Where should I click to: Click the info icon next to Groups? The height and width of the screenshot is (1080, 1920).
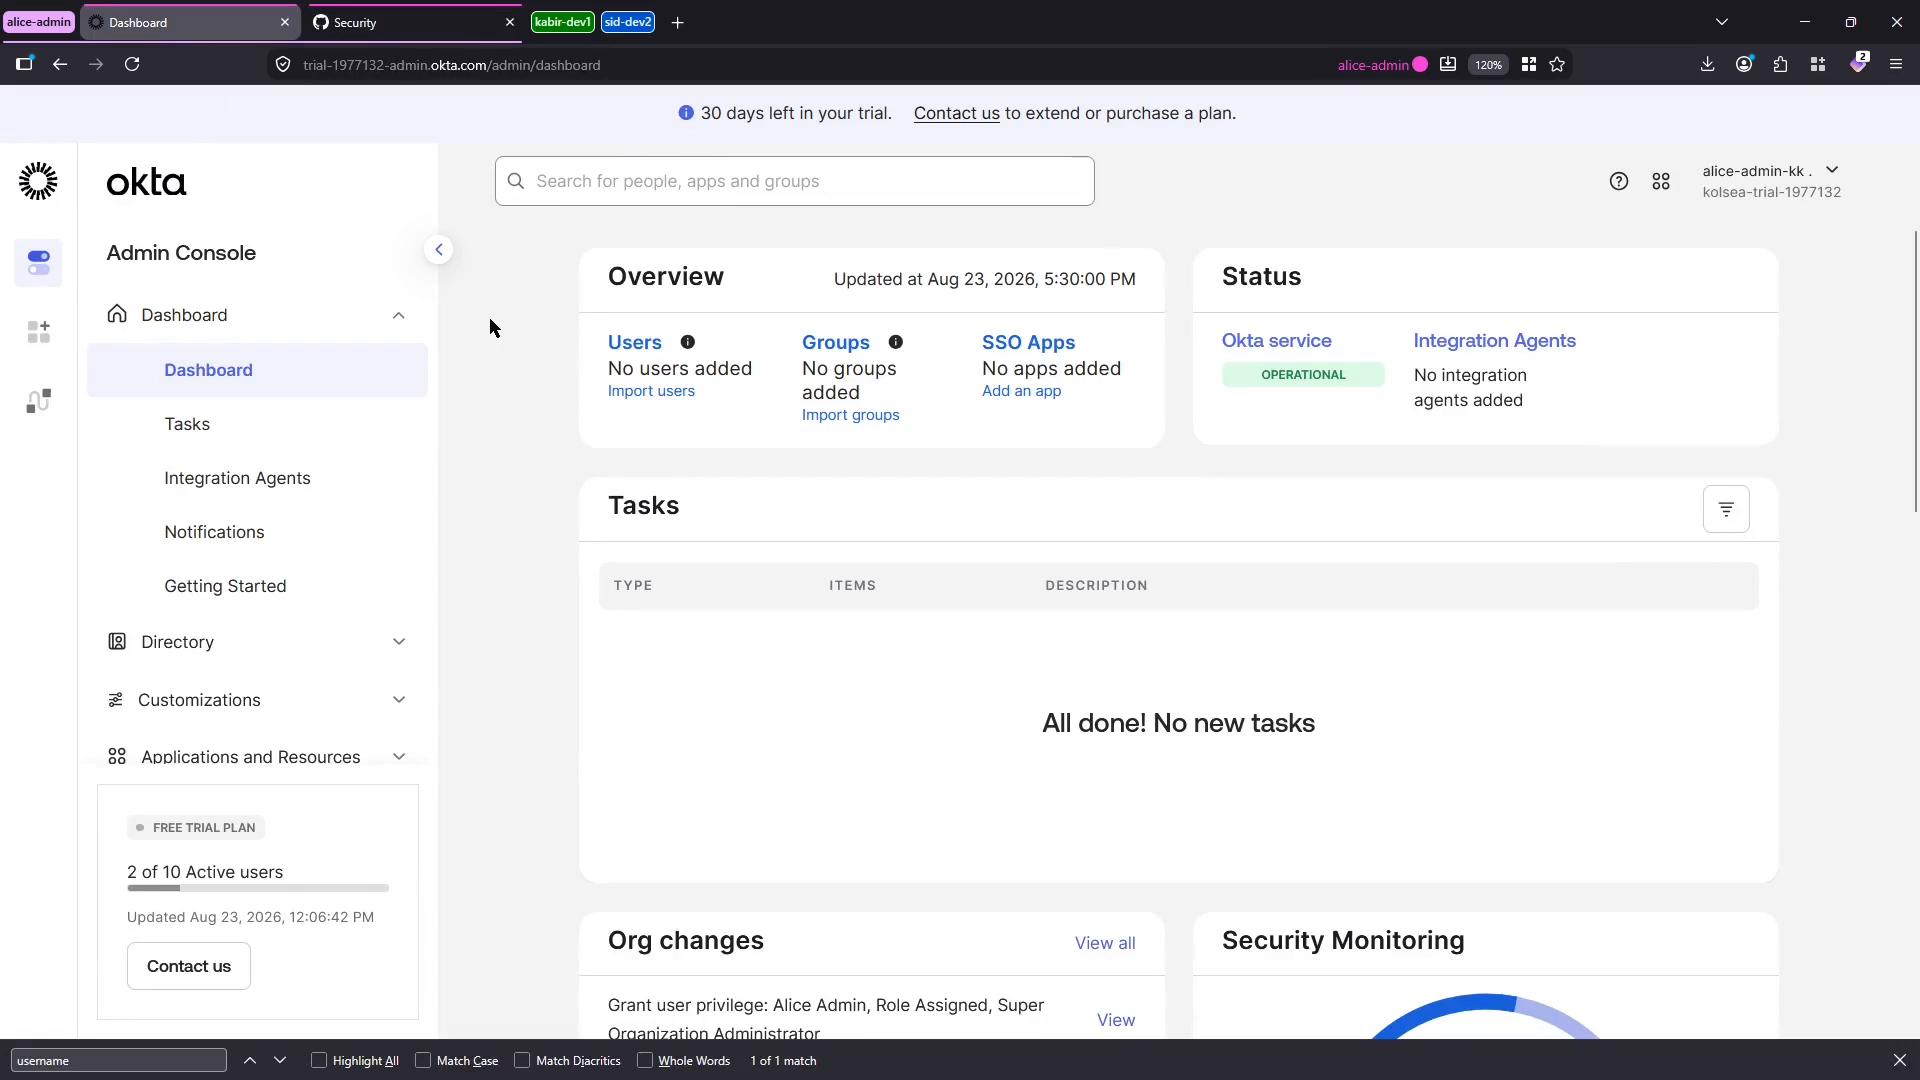click(896, 342)
